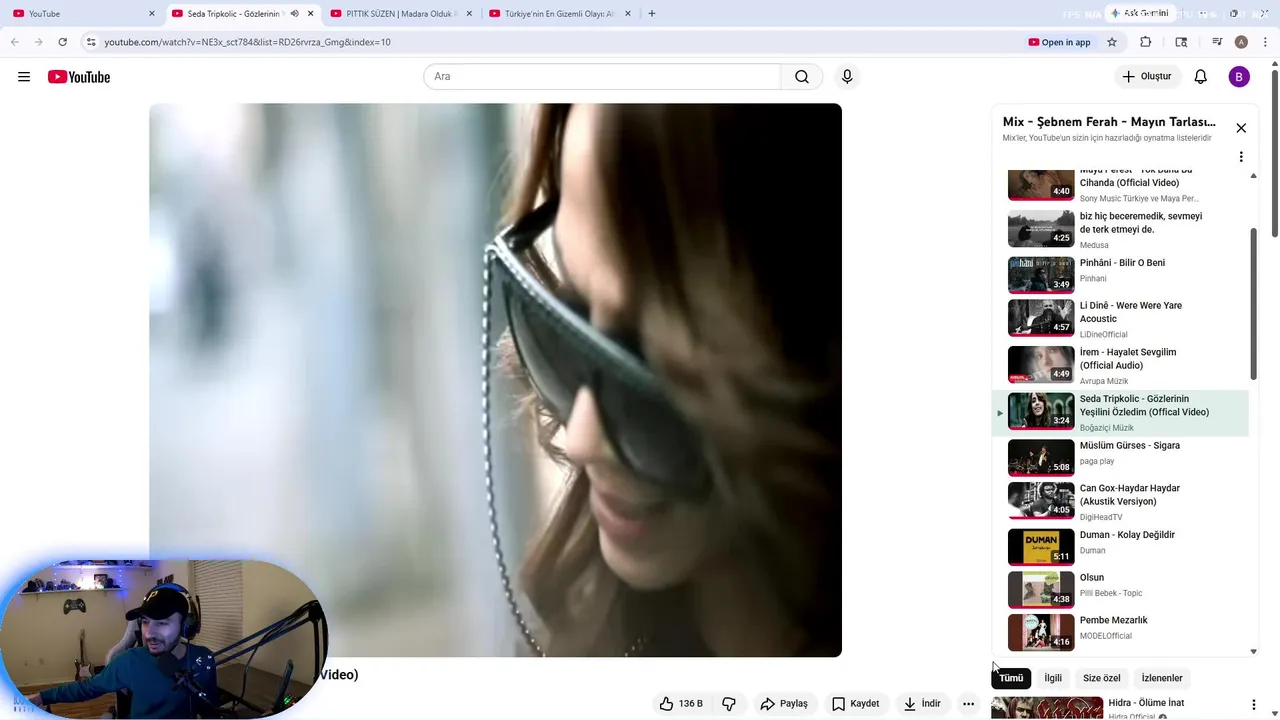This screenshot has height=720, width=1280.
Task: Open 'biz hiç beceremedik' playlist item
Action: coord(1120,229)
